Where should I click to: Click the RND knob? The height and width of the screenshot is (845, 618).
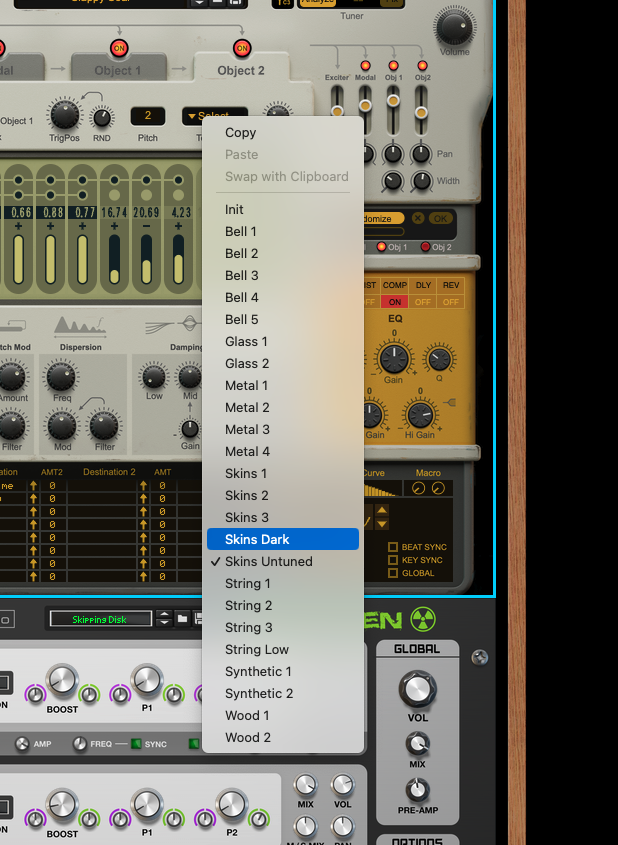coord(101,117)
